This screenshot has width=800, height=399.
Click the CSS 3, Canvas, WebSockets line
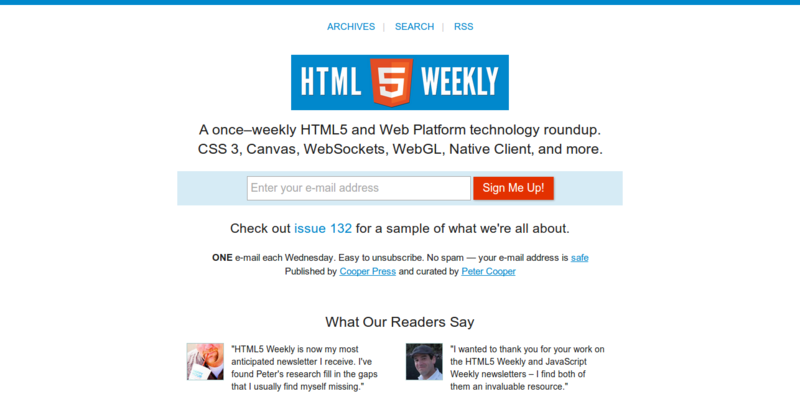coord(400,149)
